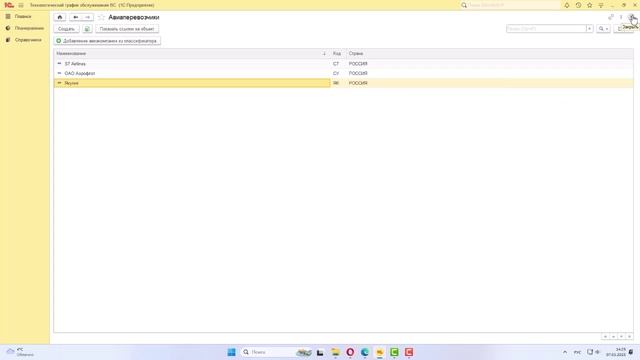Clear the list search field with its small button
640x360 pixels.
[589, 29]
